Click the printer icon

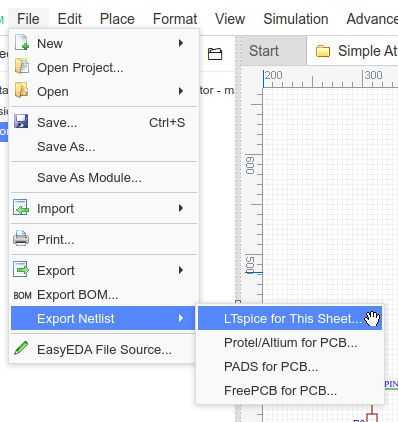point(21,238)
